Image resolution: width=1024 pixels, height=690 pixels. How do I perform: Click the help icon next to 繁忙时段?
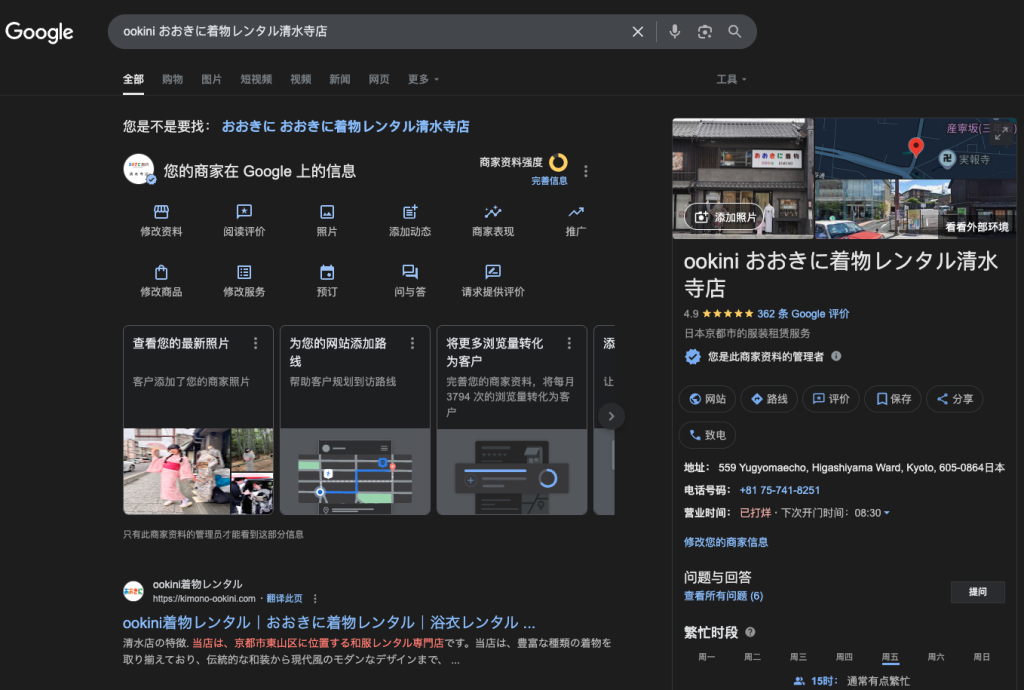click(750, 632)
